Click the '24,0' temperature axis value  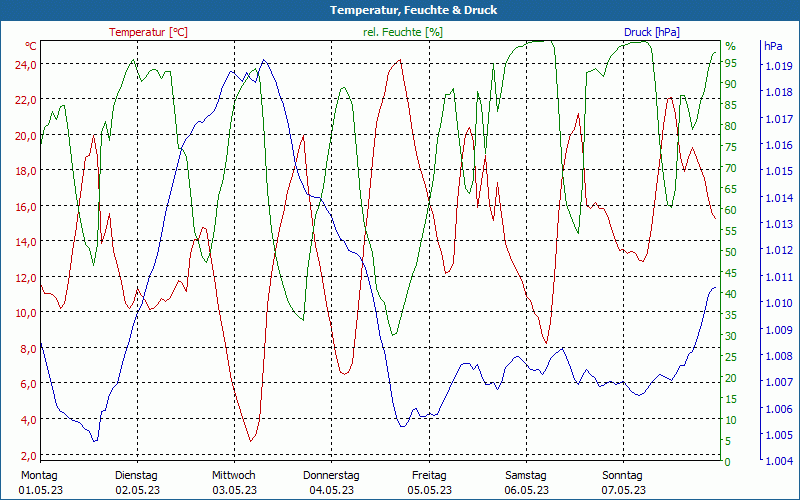tap(26, 64)
